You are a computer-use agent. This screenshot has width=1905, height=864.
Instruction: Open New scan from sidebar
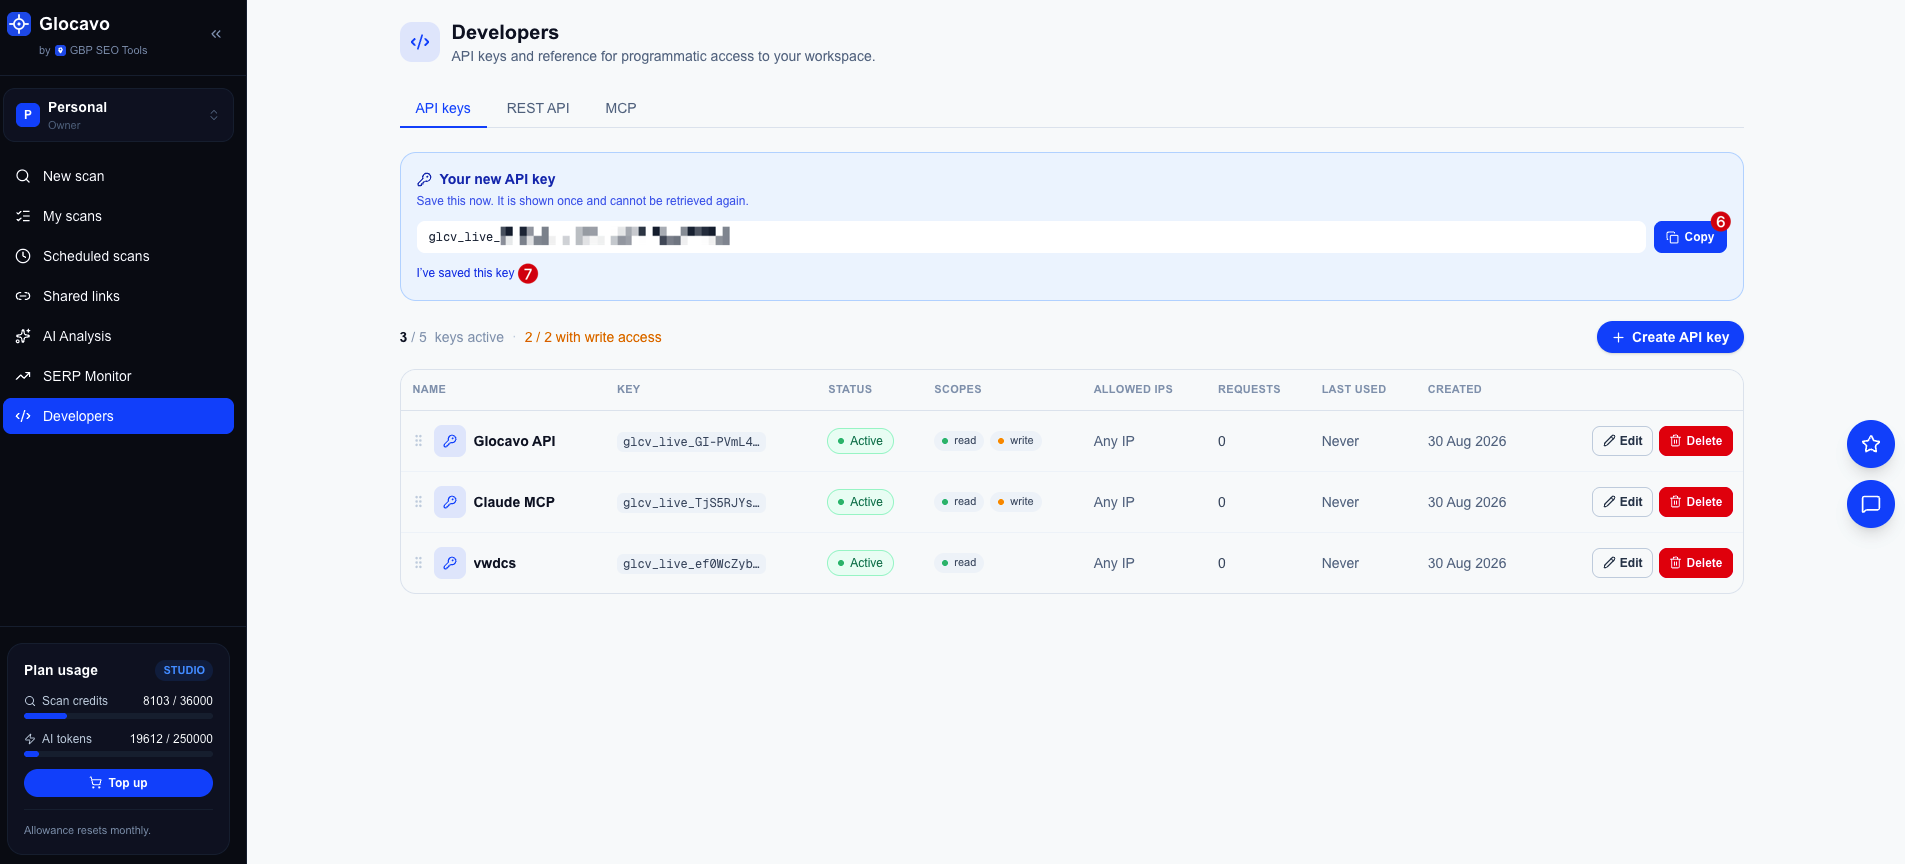coord(118,176)
